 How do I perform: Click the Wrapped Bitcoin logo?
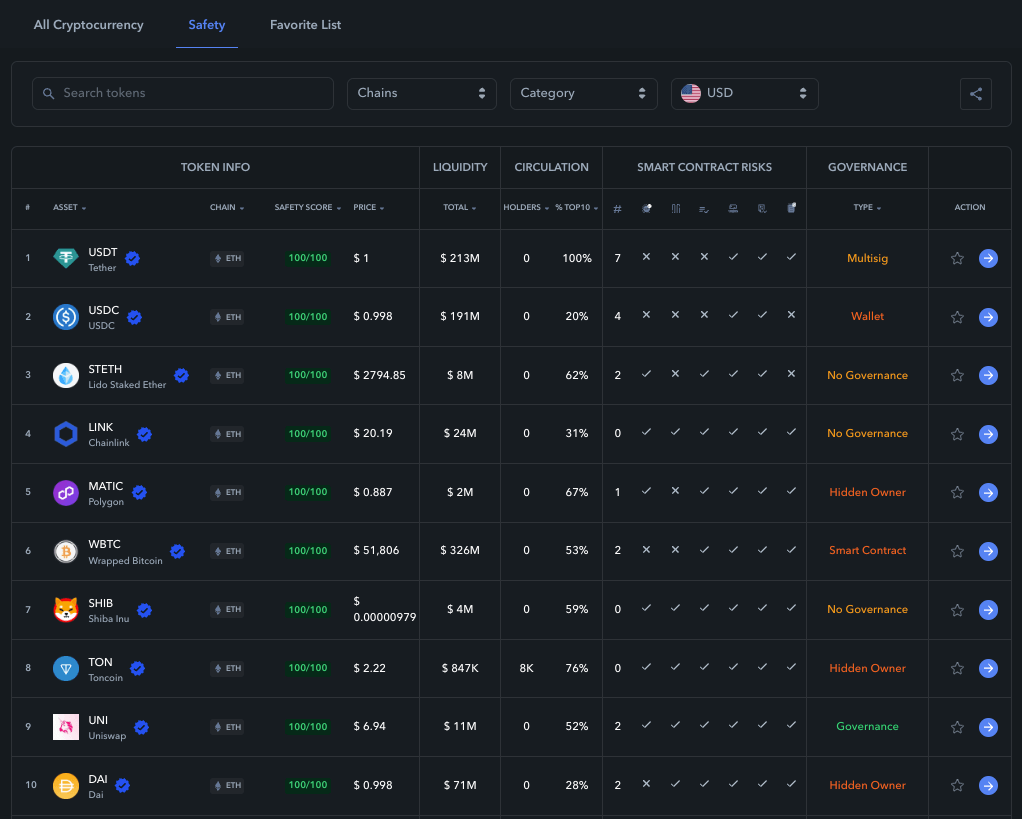pos(66,551)
